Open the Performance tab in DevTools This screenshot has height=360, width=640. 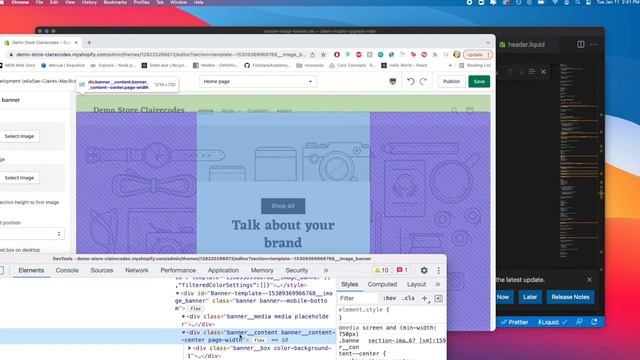pos(178,270)
